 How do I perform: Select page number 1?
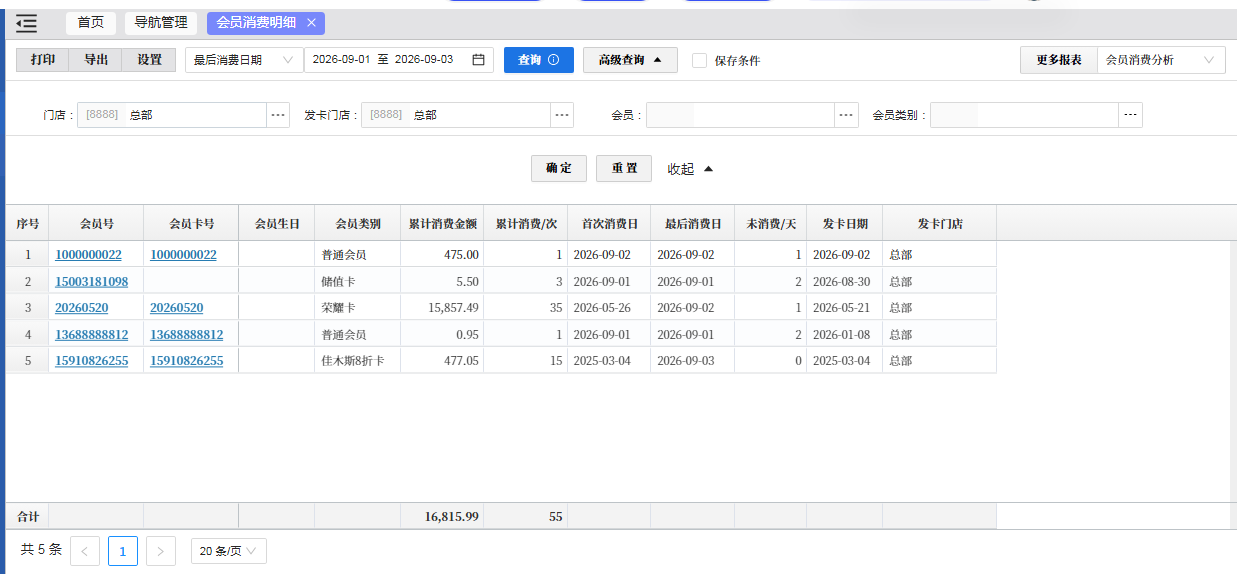pyautogui.click(x=123, y=551)
